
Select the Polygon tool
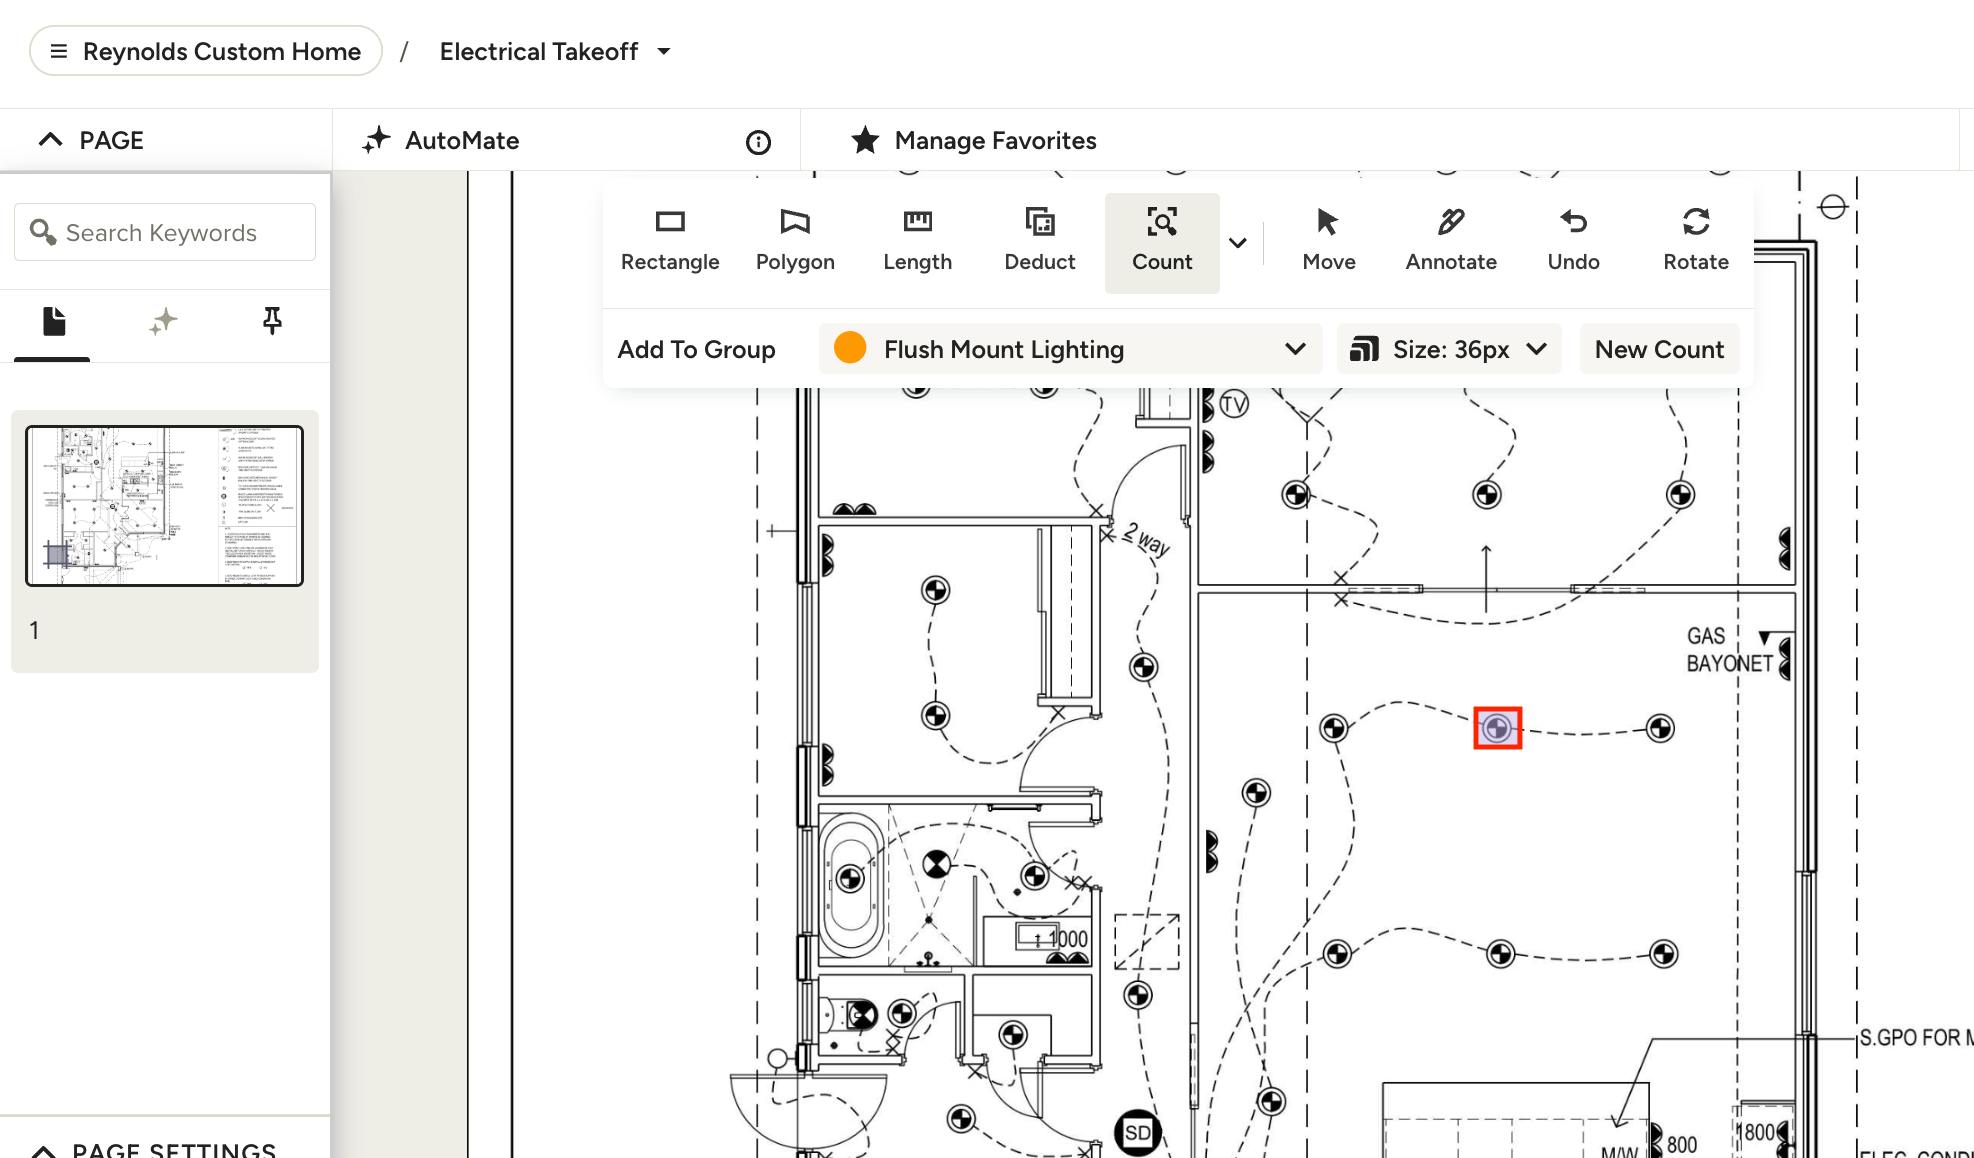(x=794, y=241)
